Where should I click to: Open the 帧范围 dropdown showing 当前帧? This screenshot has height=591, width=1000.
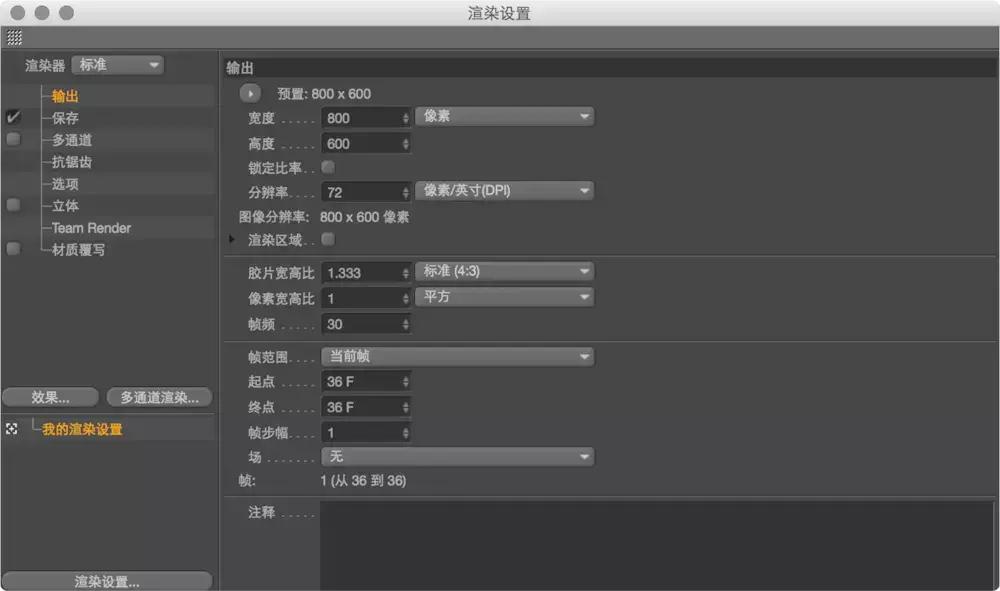click(x=457, y=356)
